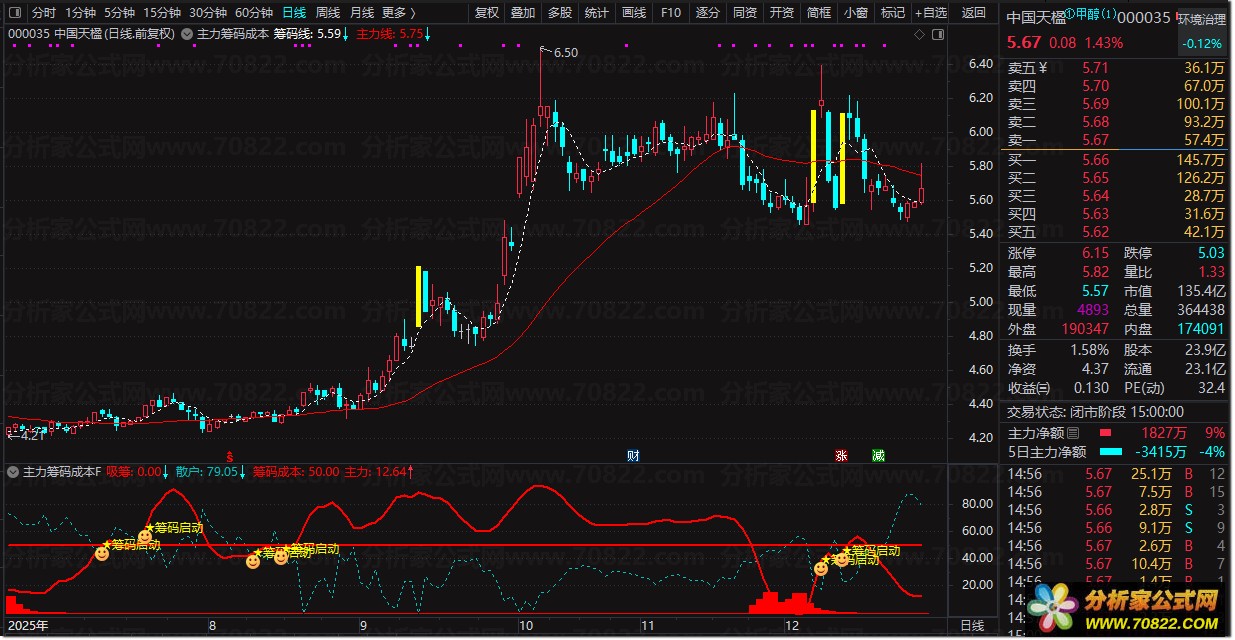Click the 减 event marker icon
Screen dimensions: 1235x640
pyautogui.click(x=878, y=456)
